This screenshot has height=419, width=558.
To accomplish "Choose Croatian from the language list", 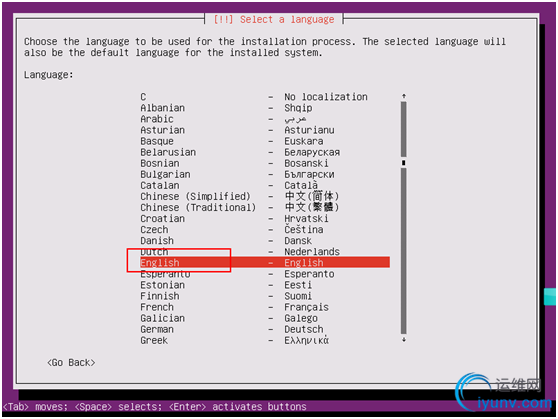I will pos(265,218).
